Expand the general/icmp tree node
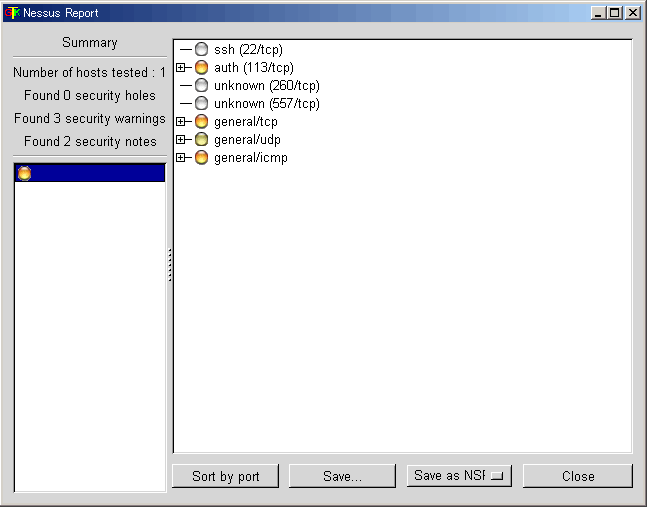The width and height of the screenshot is (647, 507). [180, 158]
